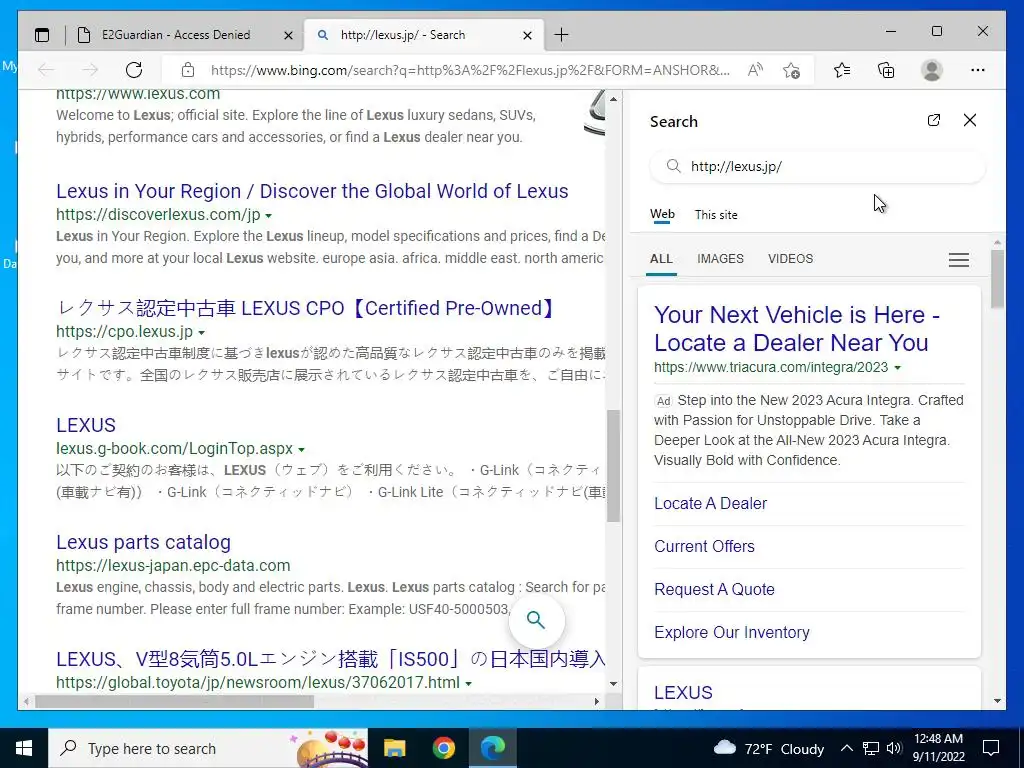Open Collections panel
The width and height of the screenshot is (1024, 768).
886,70
